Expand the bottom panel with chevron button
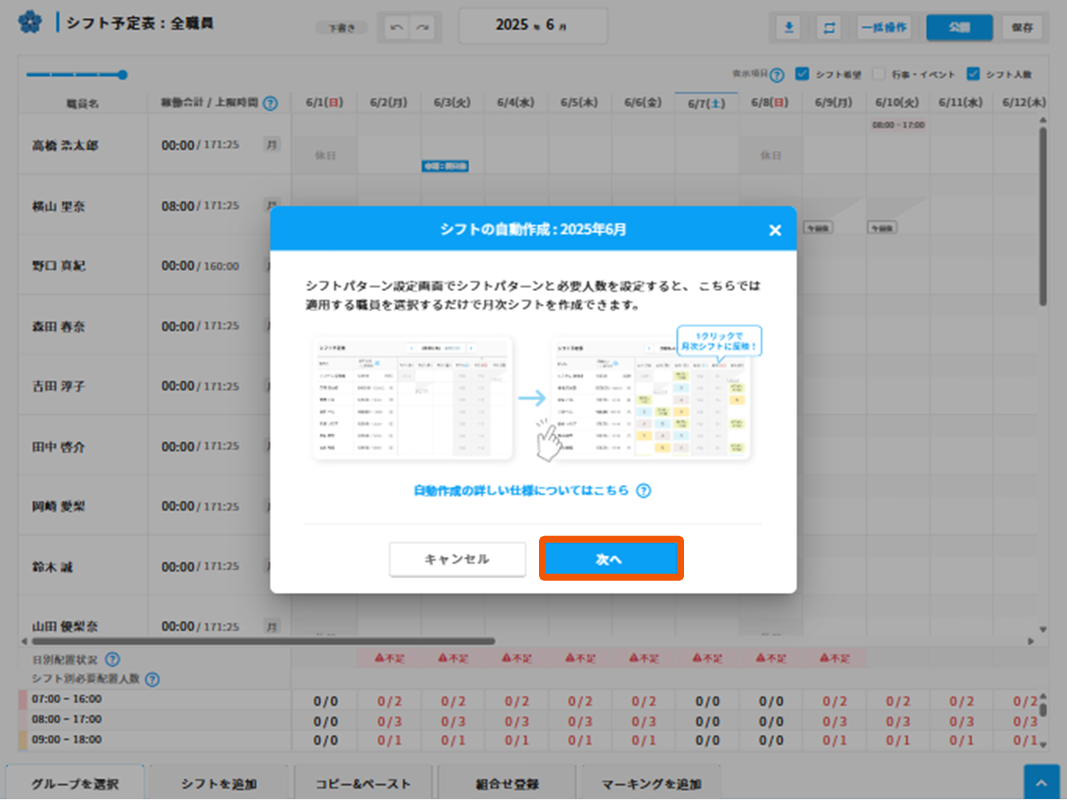 click(x=1041, y=783)
